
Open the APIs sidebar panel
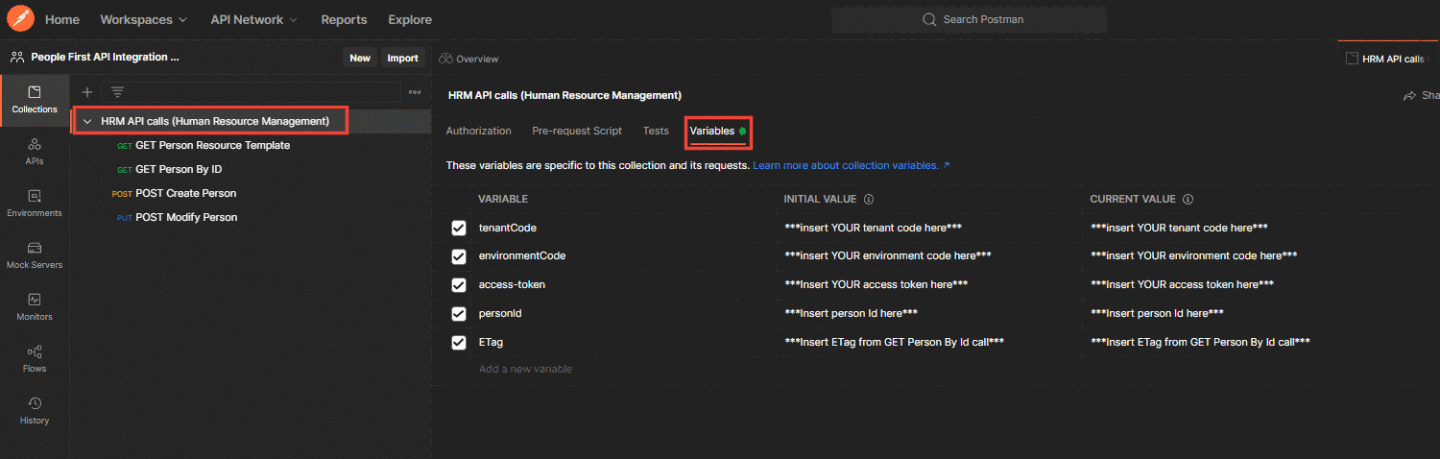click(x=34, y=151)
